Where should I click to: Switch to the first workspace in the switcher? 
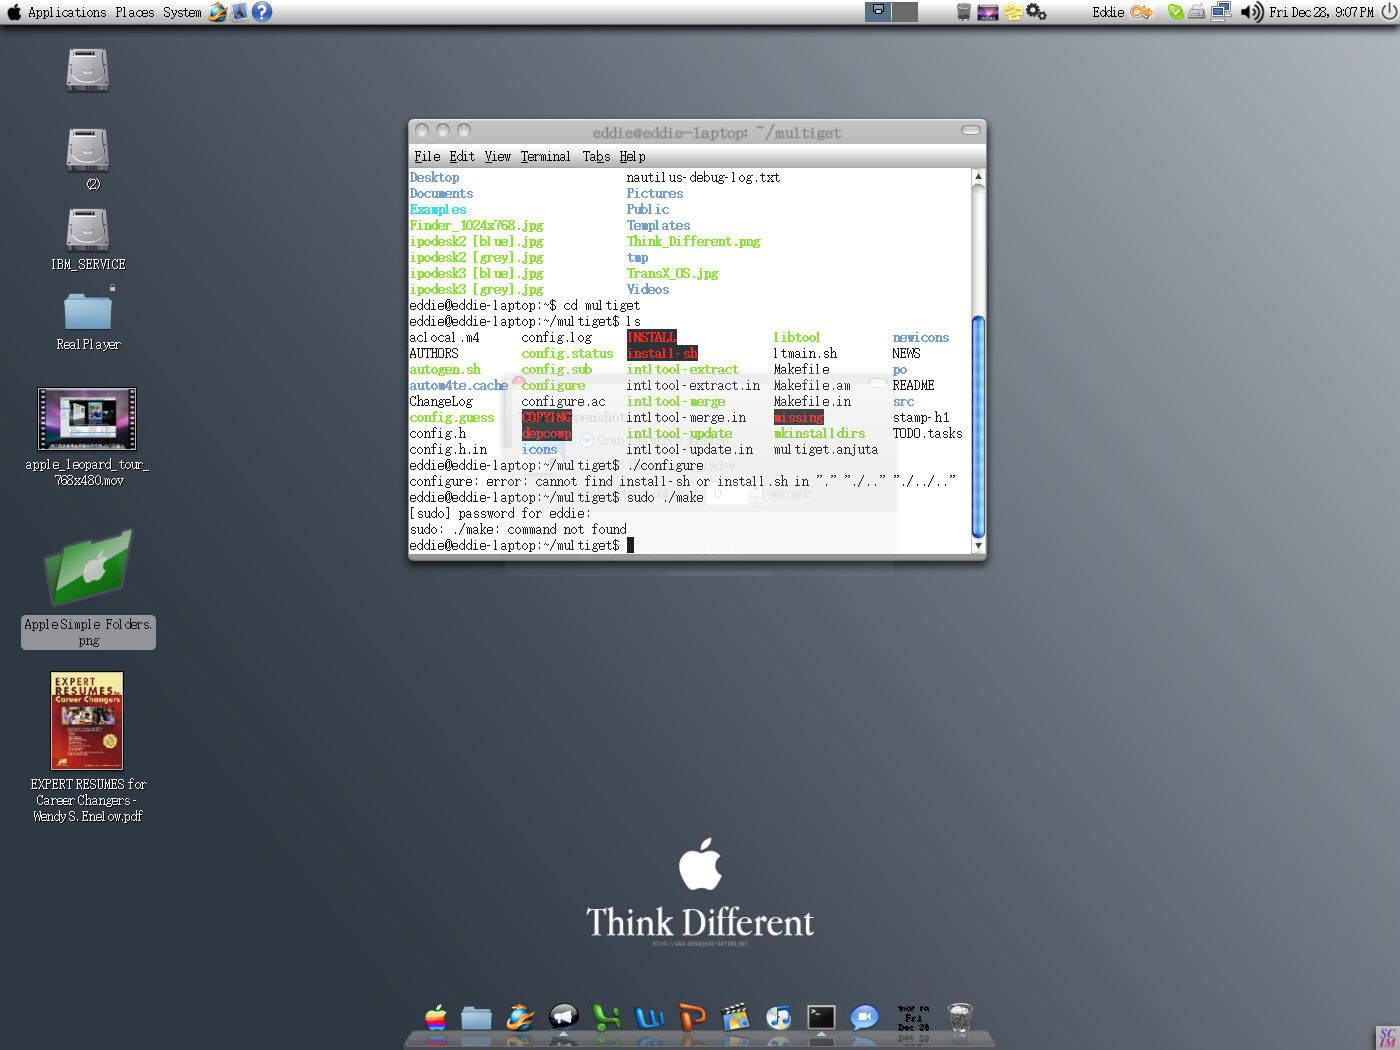pos(878,12)
